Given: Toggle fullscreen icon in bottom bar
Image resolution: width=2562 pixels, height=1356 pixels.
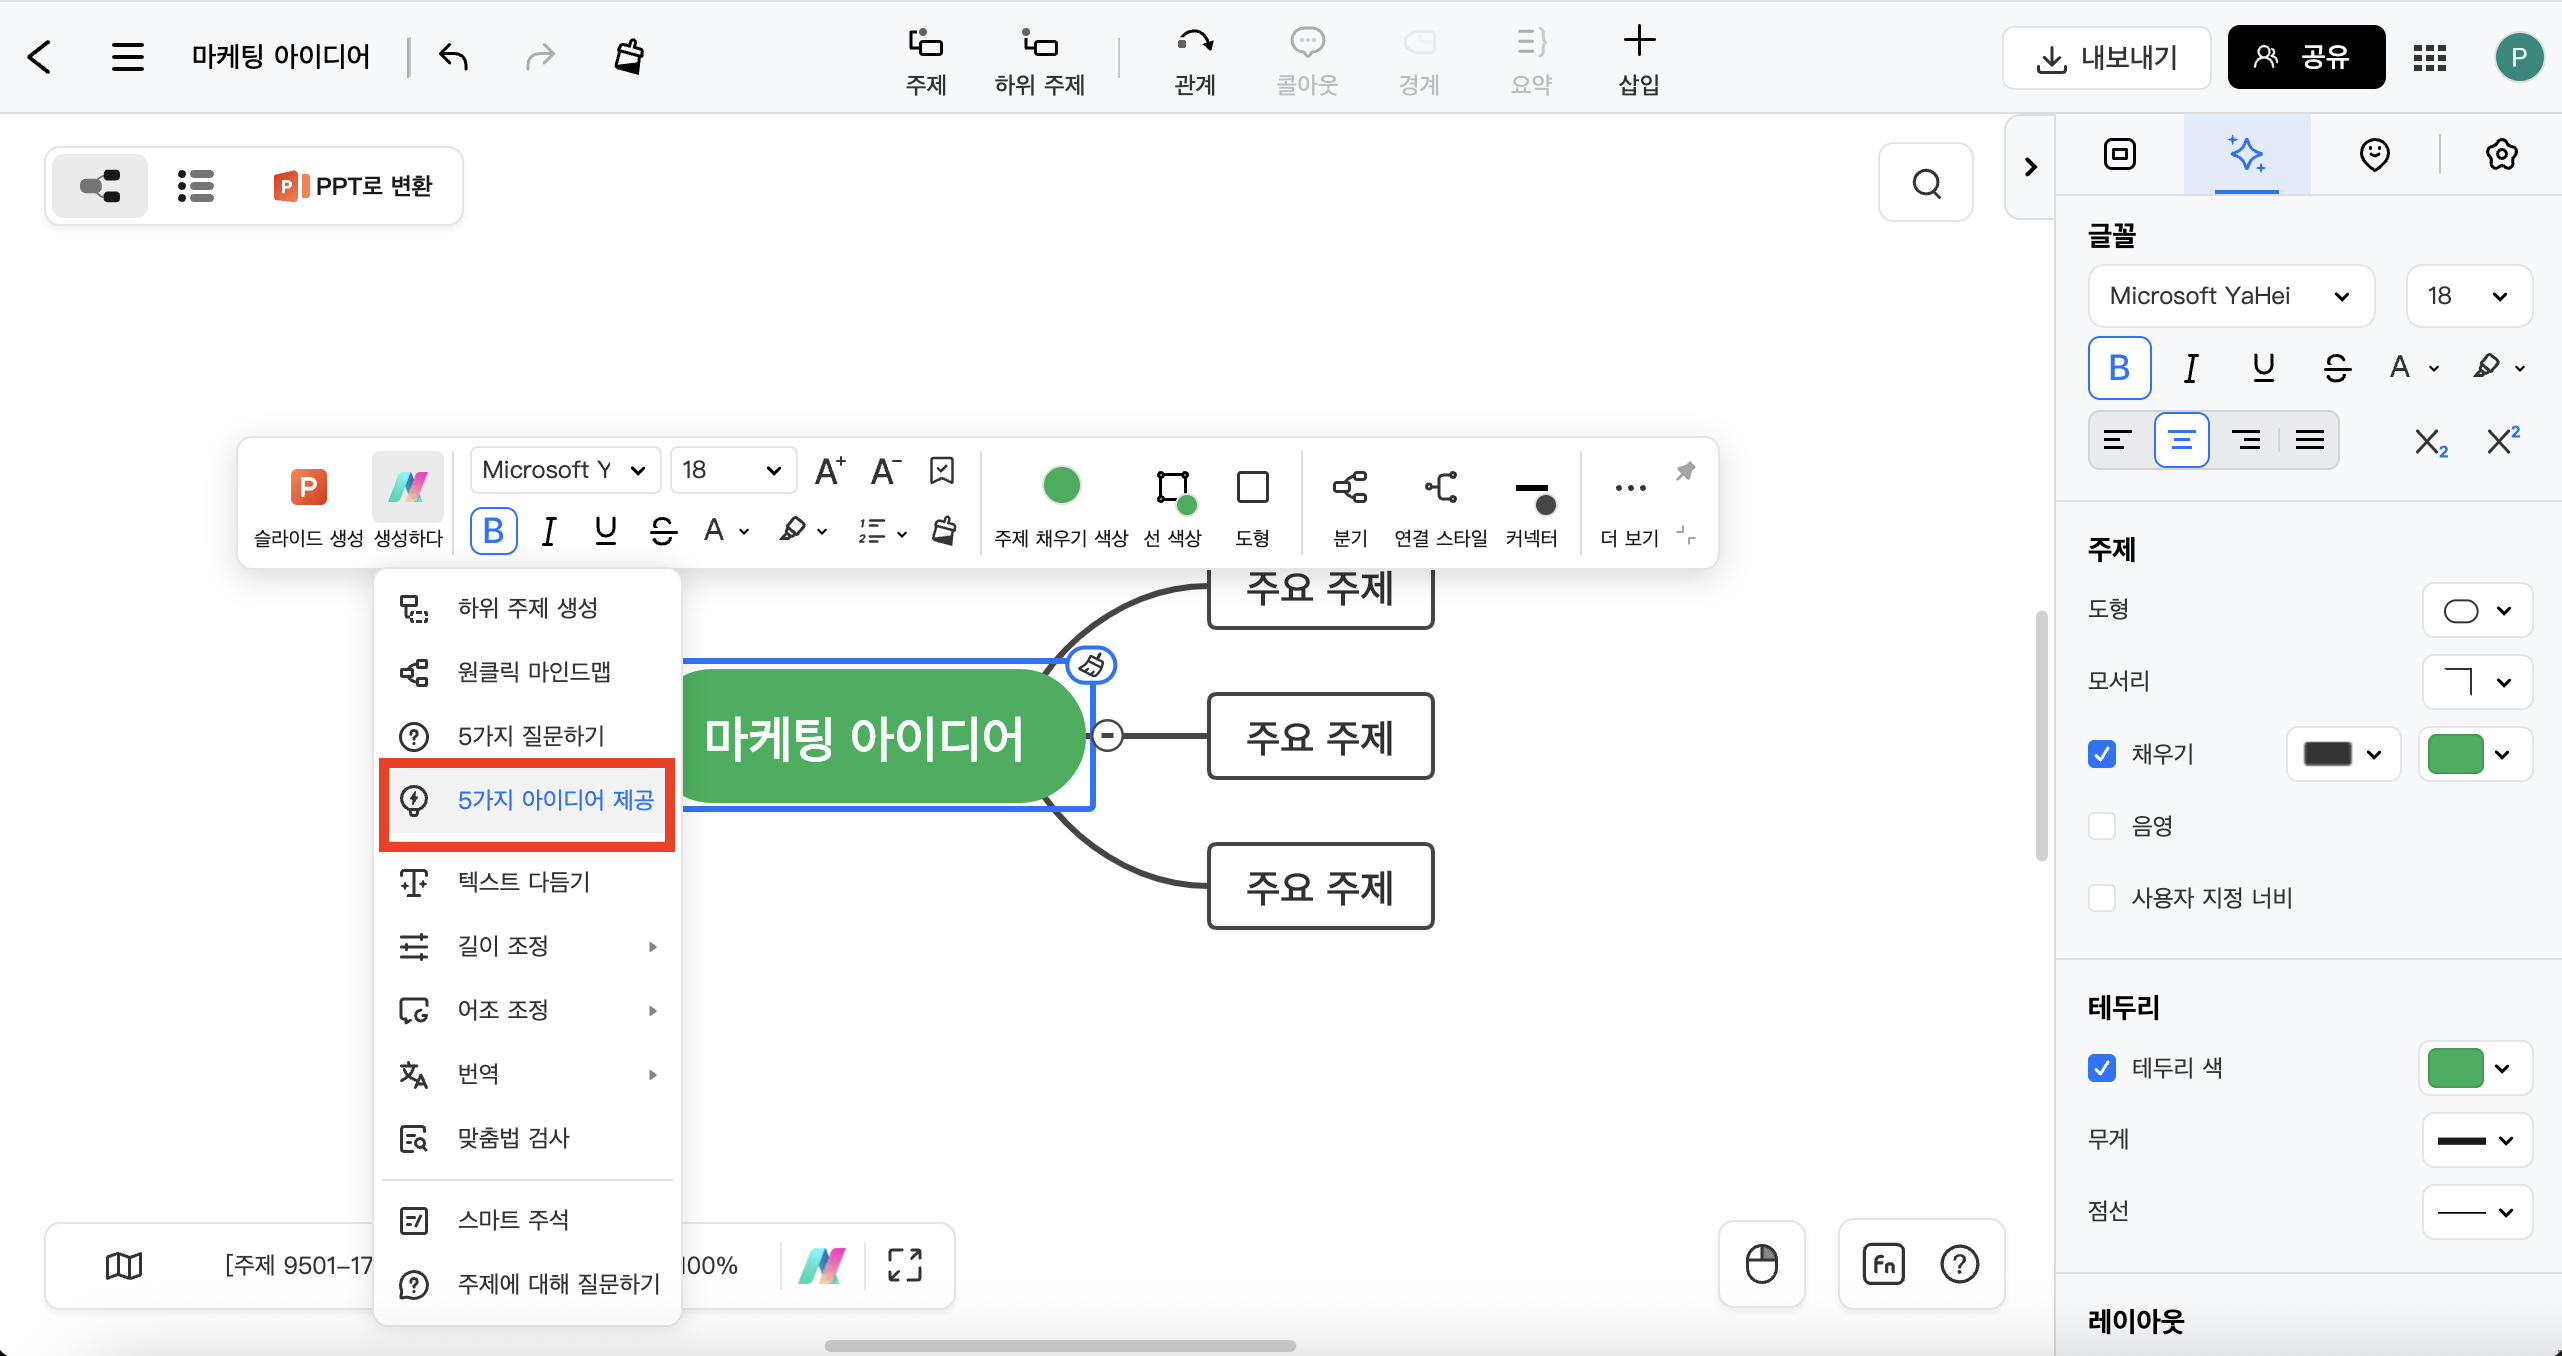Looking at the screenshot, I should (x=904, y=1265).
